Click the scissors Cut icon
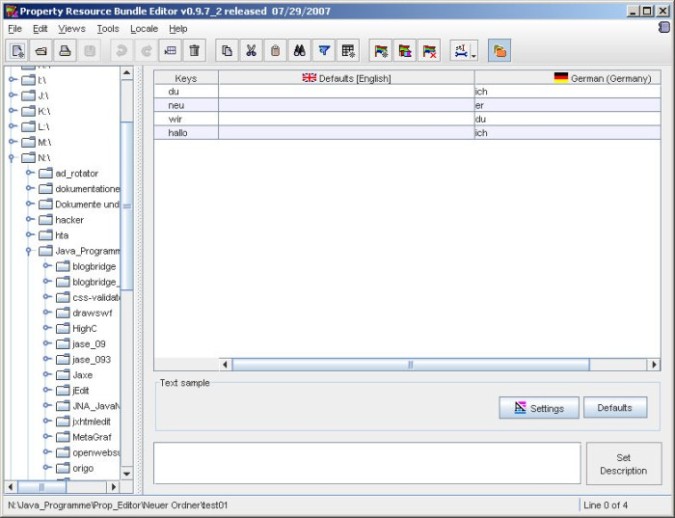Screen dimensions: 675x518 point(251,50)
